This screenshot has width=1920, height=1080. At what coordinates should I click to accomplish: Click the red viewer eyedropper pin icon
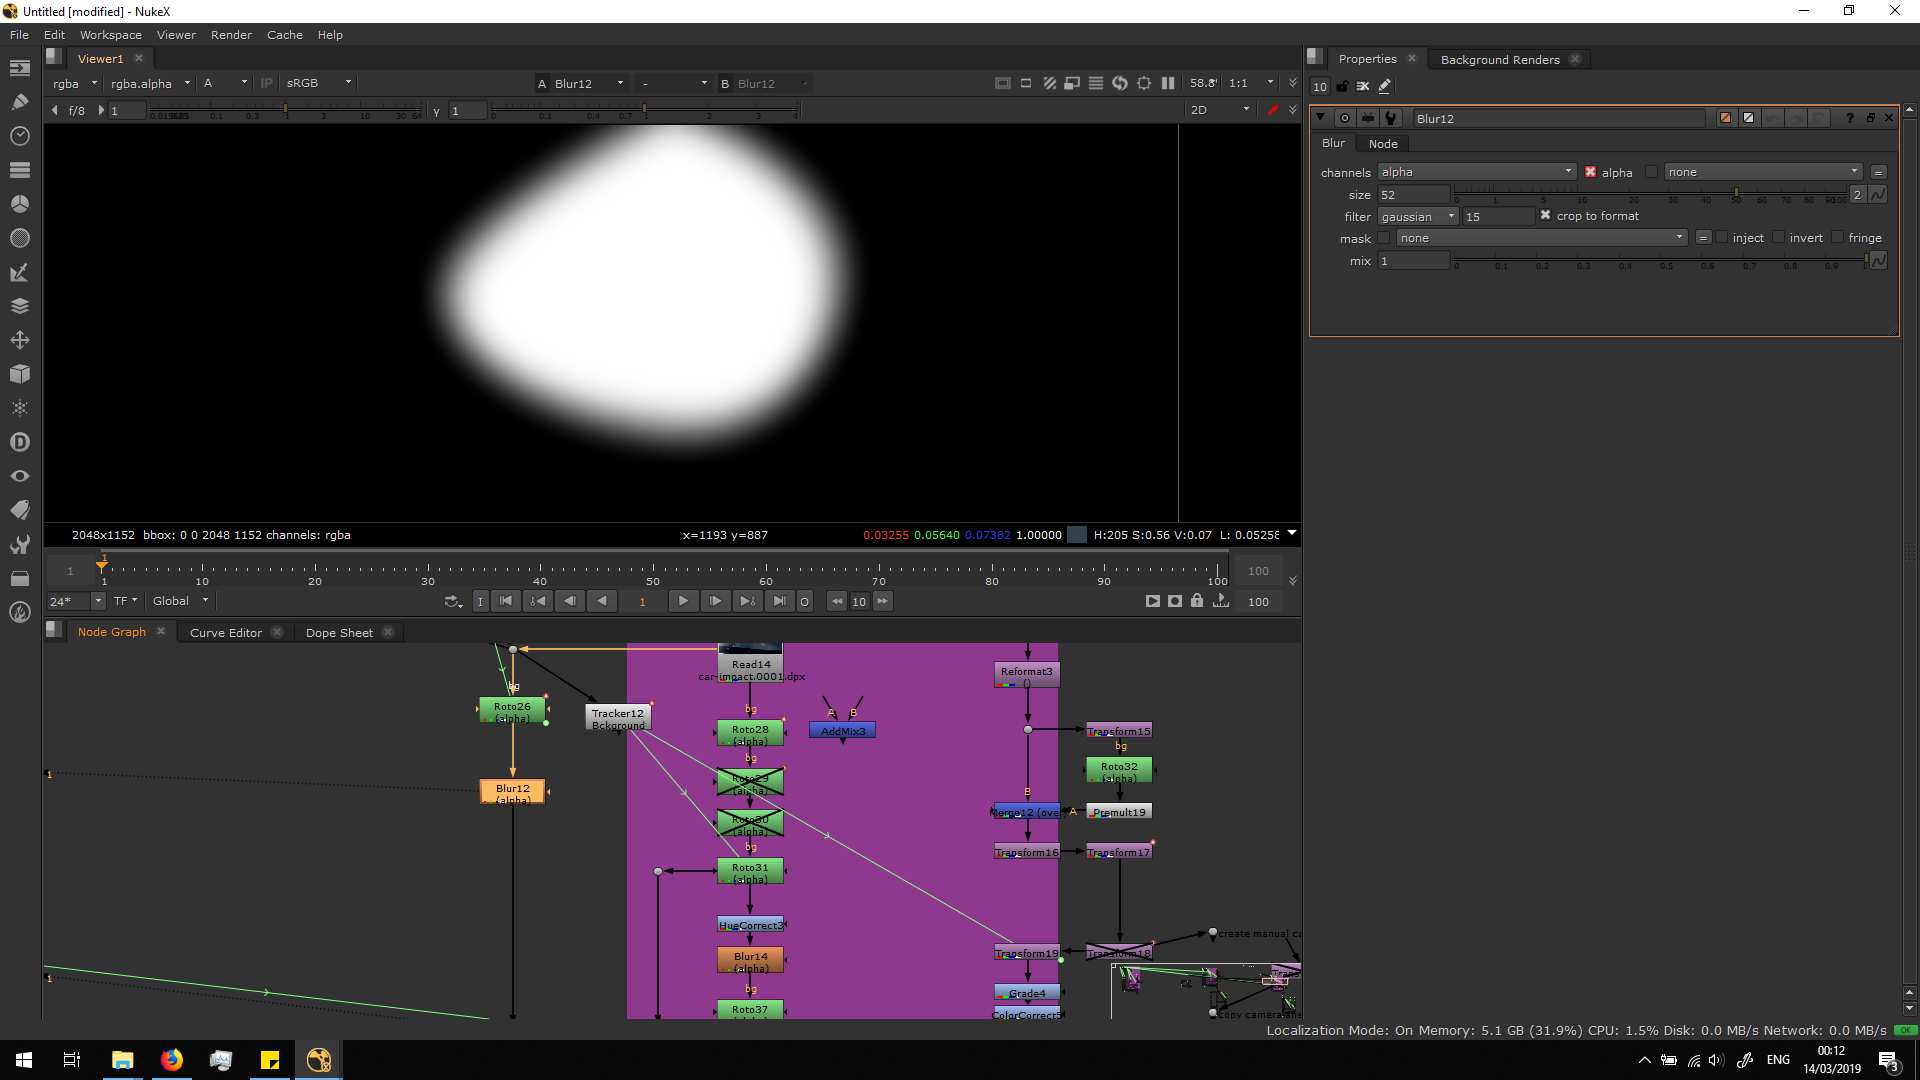[x=1272, y=110]
